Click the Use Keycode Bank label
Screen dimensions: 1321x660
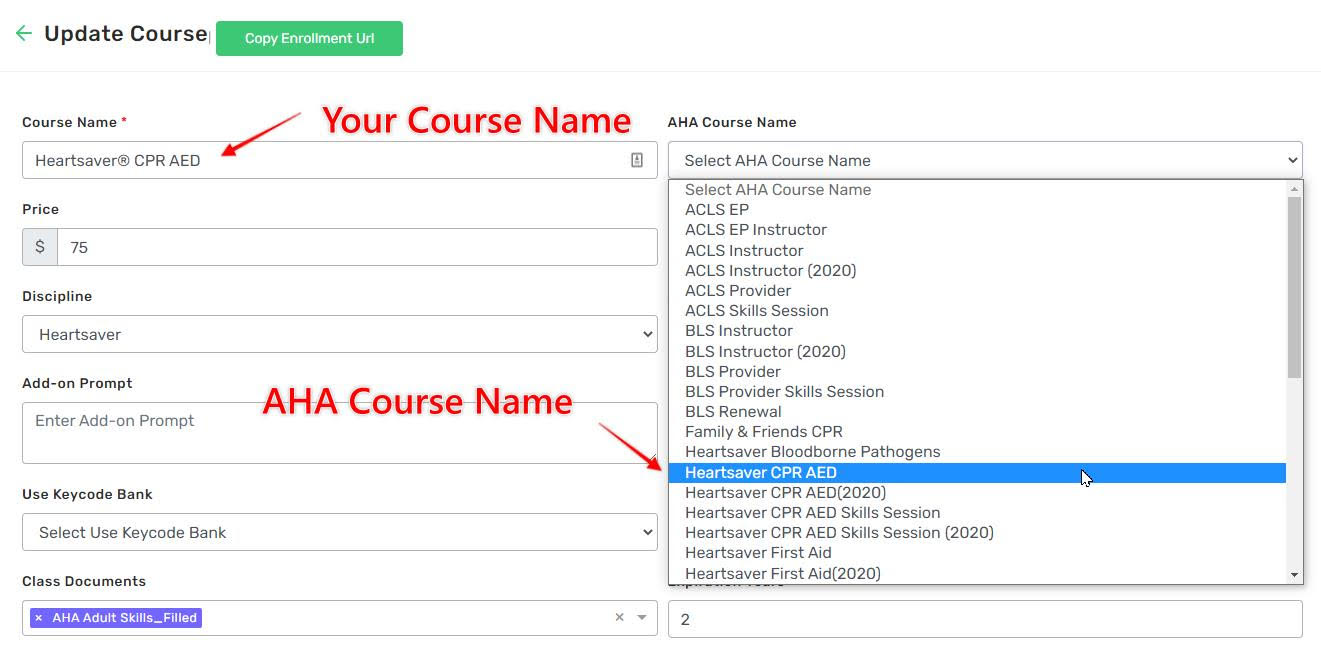tap(87, 494)
